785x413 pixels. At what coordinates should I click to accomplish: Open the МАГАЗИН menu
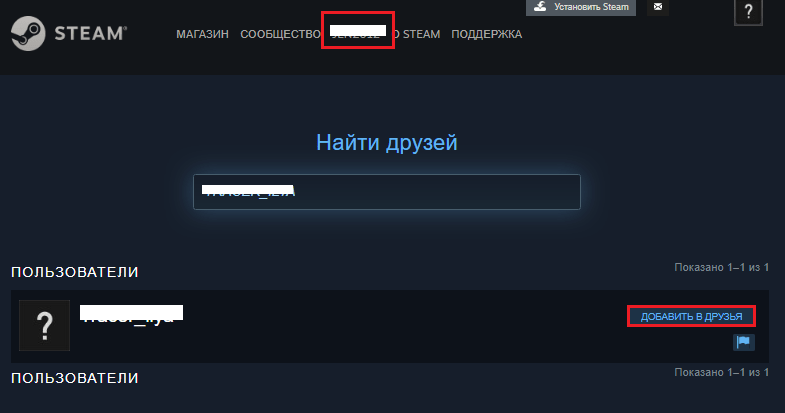(202, 34)
